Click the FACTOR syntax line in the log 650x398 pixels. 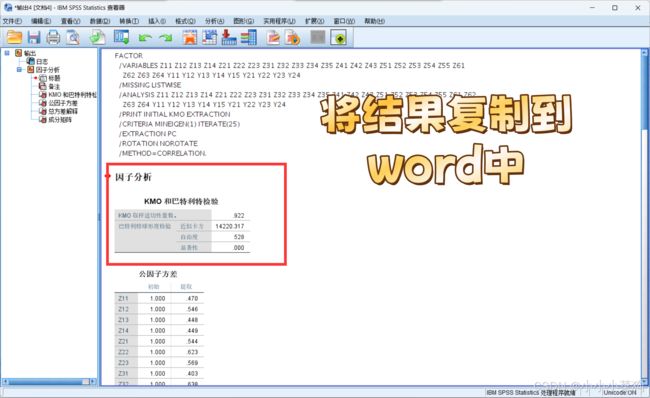click(129, 56)
